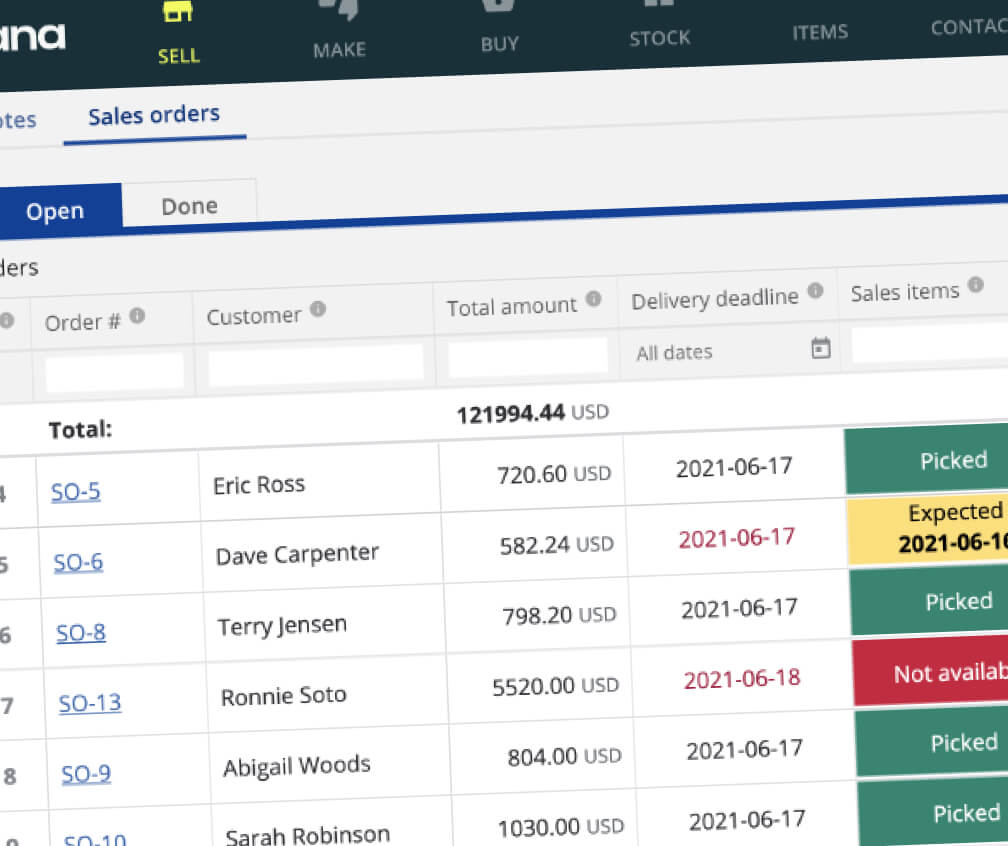The height and width of the screenshot is (846, 1008).
Task: Click the info icon beside Delivery deadline
Action: (815, 291)
